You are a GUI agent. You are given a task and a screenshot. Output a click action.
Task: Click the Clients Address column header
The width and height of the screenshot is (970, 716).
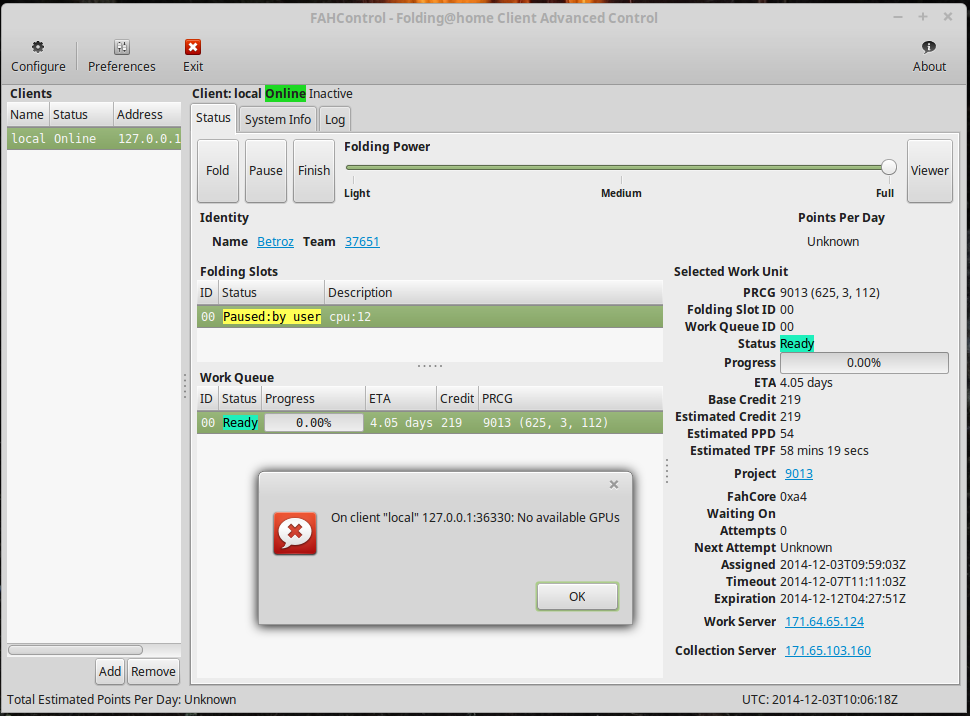coord(147,114)
